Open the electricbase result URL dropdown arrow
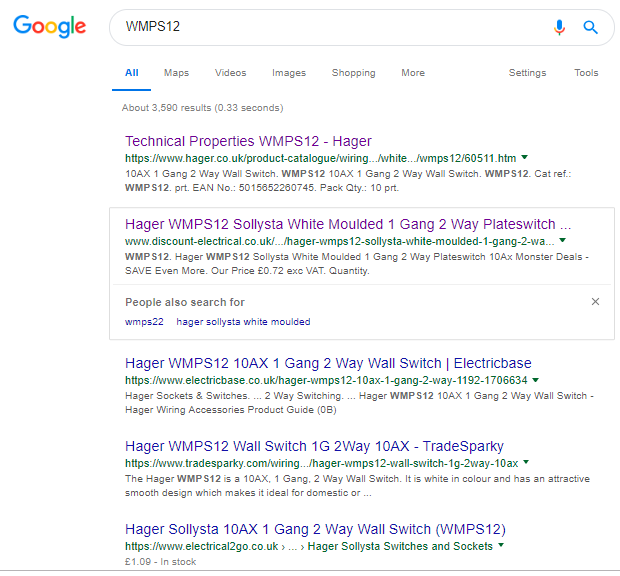Image resolution: width=620 pixels, height=576 pixels. point(536,380)
